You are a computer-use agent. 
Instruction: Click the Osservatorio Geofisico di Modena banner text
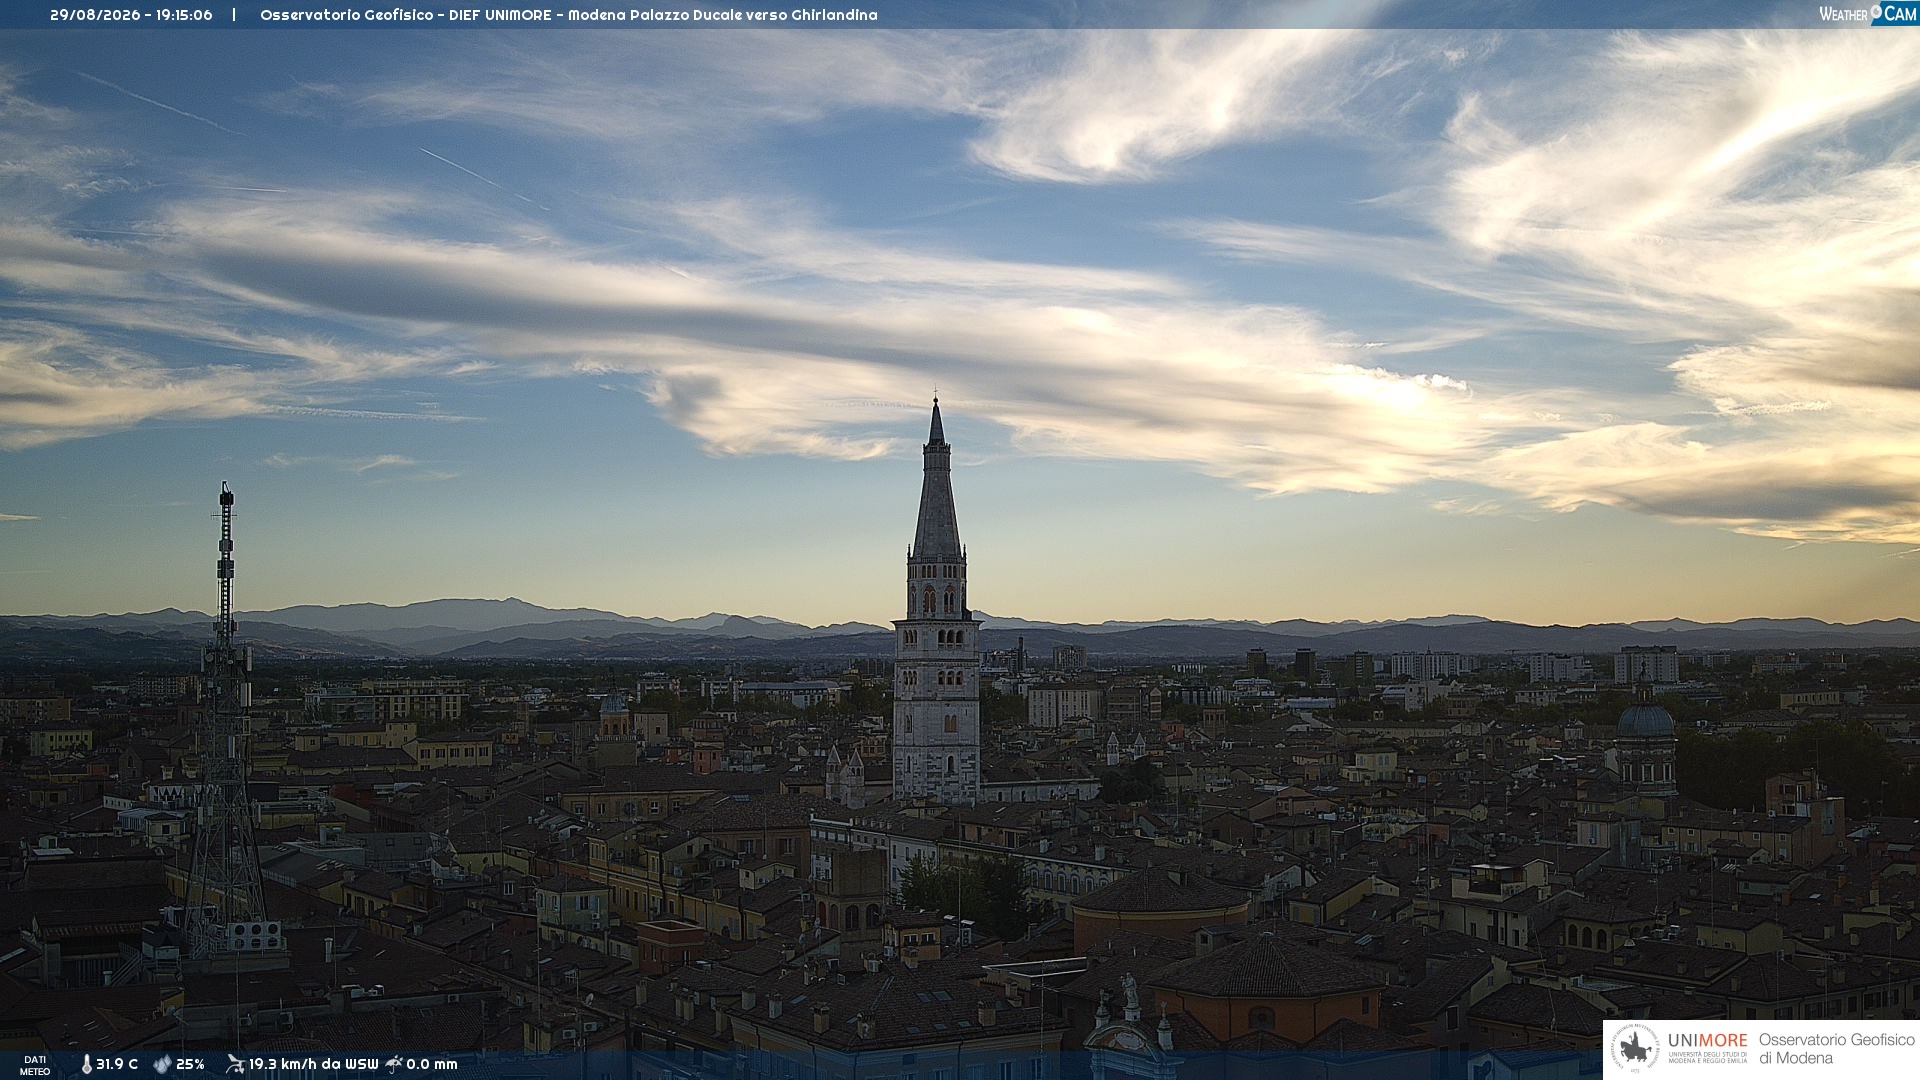coord(1836,1049)
